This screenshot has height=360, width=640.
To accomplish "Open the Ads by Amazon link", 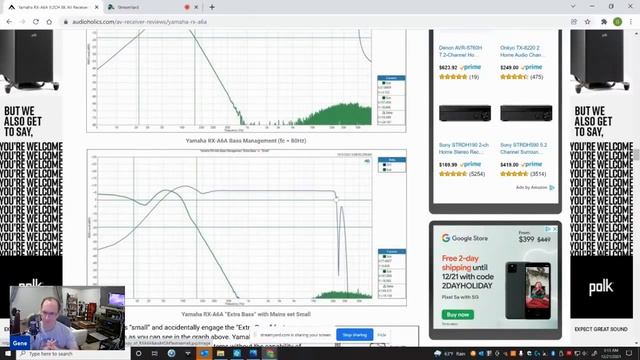I will point(535,187).
